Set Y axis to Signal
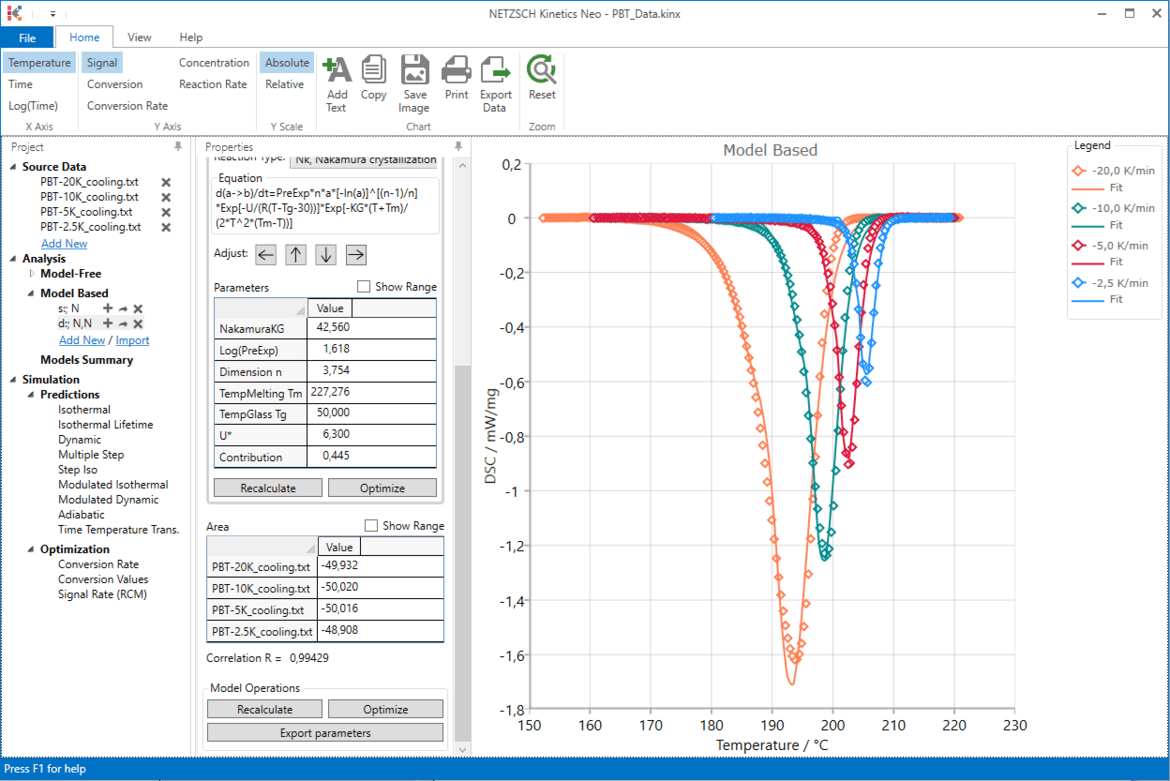This screenshot has width=1170, height=781. 101,63
